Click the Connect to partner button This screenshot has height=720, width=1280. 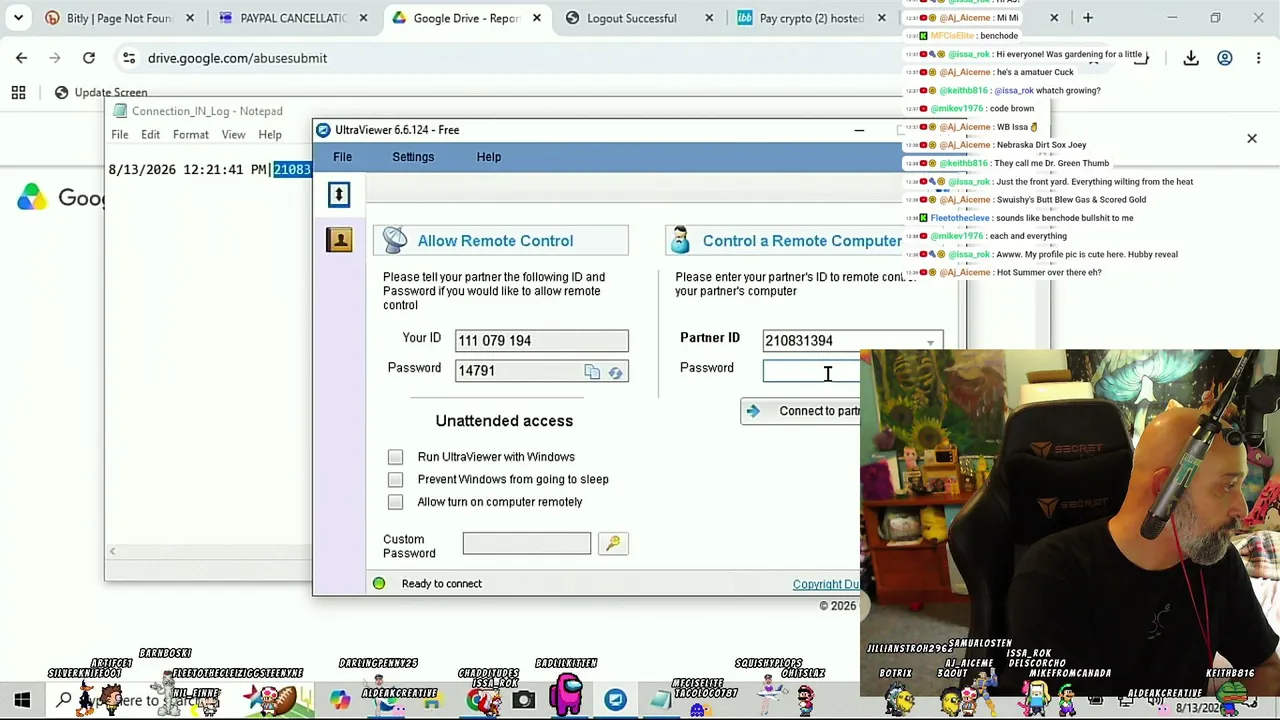pos(800,411)
